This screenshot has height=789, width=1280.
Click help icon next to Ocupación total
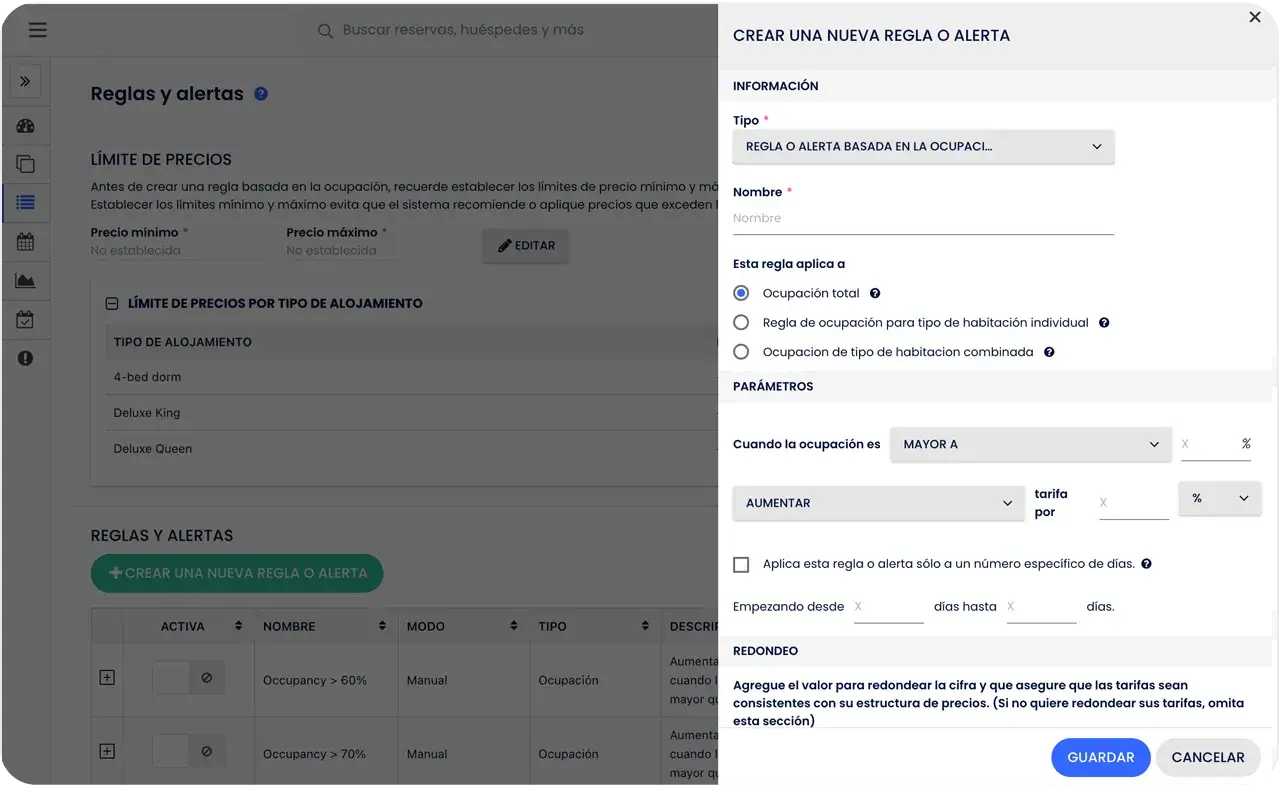(875, 294)
